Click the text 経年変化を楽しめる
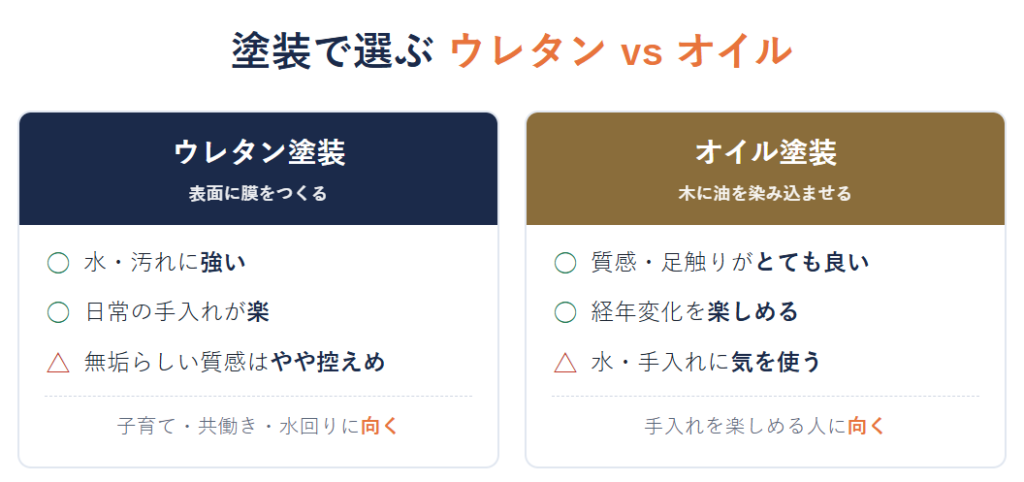The width and height of the screenshot is (1024, 482). click(695, 312)
